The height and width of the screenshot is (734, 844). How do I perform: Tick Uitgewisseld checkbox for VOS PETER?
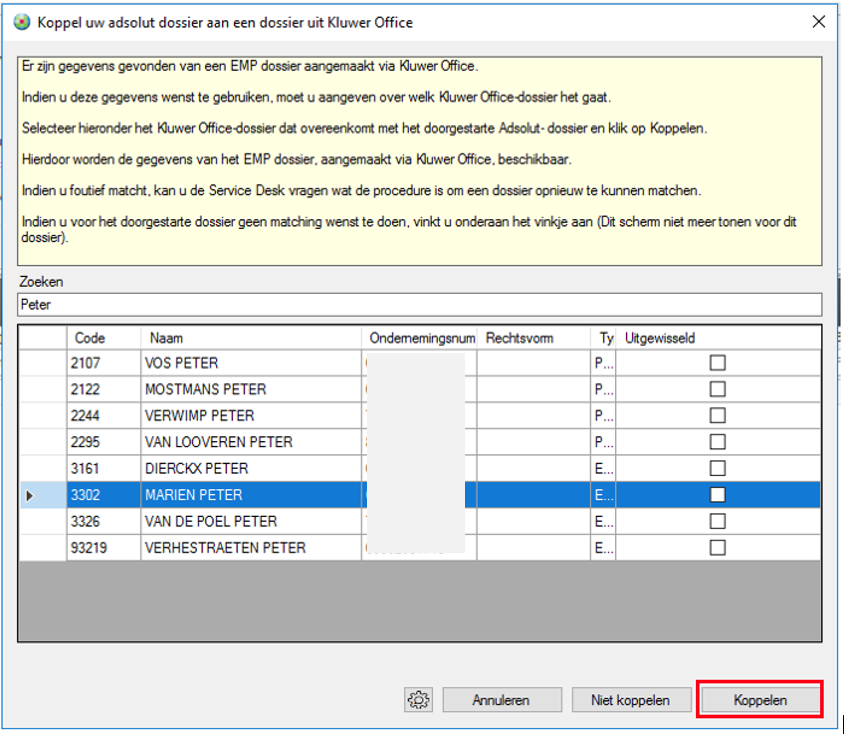(717, 363)
